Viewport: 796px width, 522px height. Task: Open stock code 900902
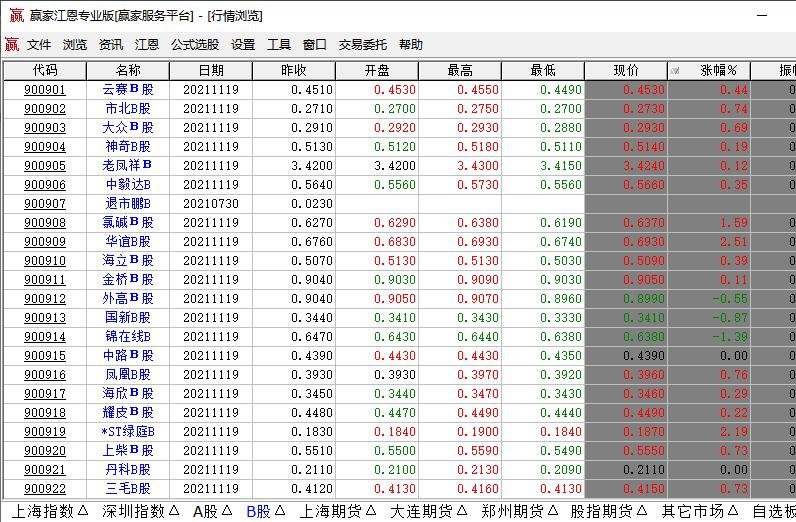click(x=45, y=109)
